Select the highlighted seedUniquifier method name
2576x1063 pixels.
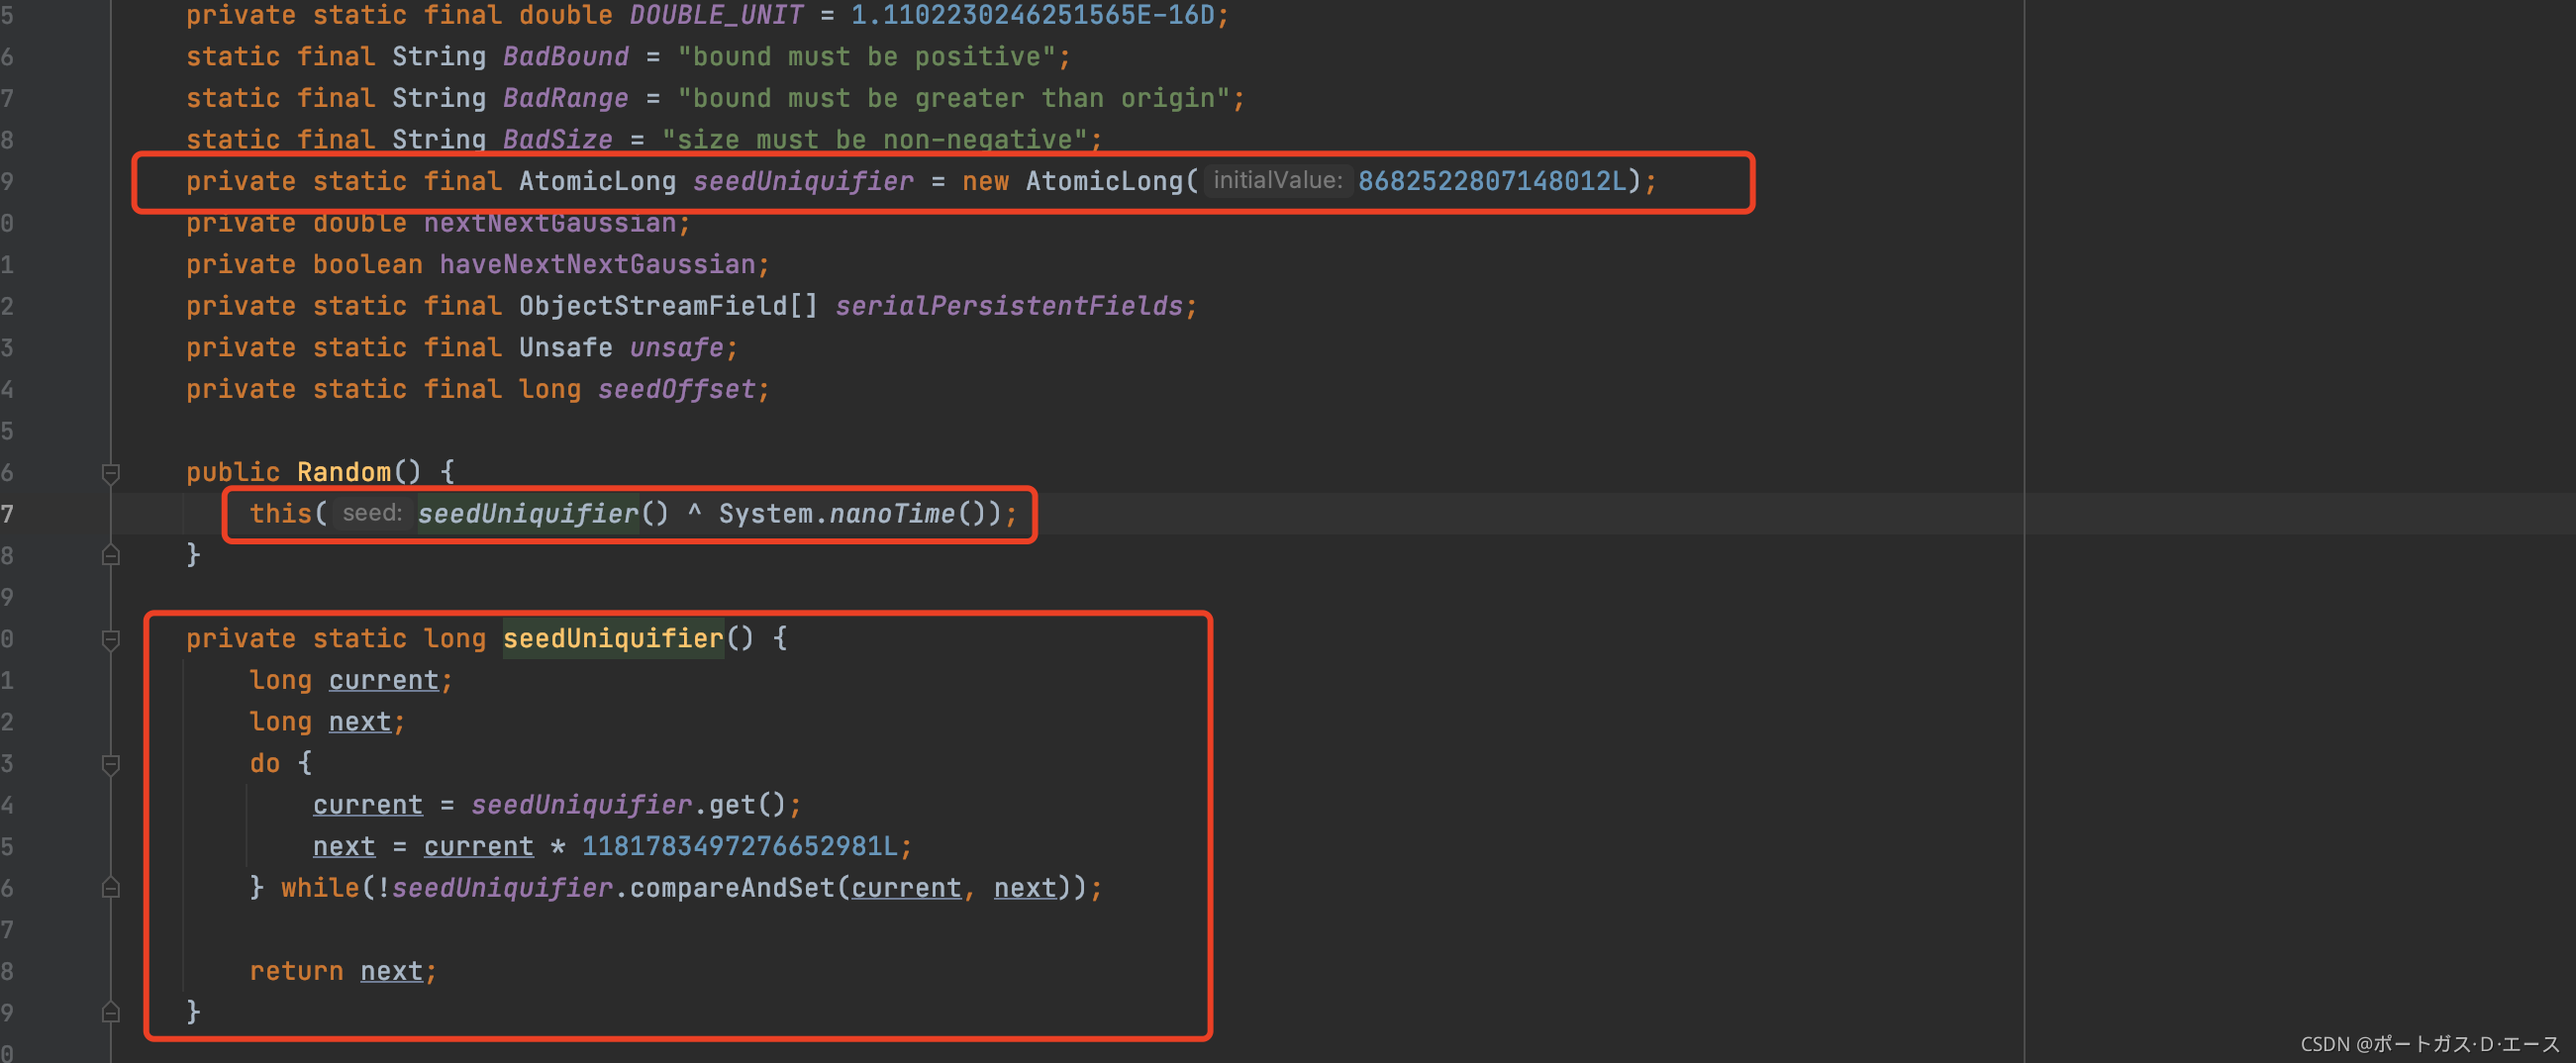[x=612, y=638]
